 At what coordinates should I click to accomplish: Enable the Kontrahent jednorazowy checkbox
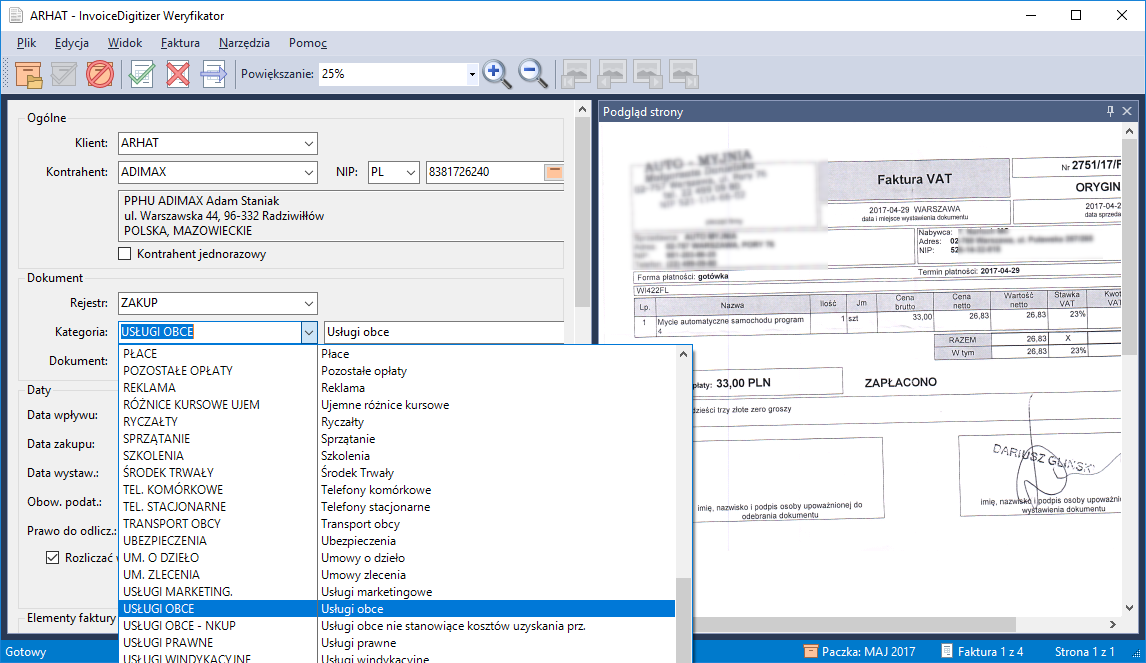pyautogui.click(x=125, y=254)
